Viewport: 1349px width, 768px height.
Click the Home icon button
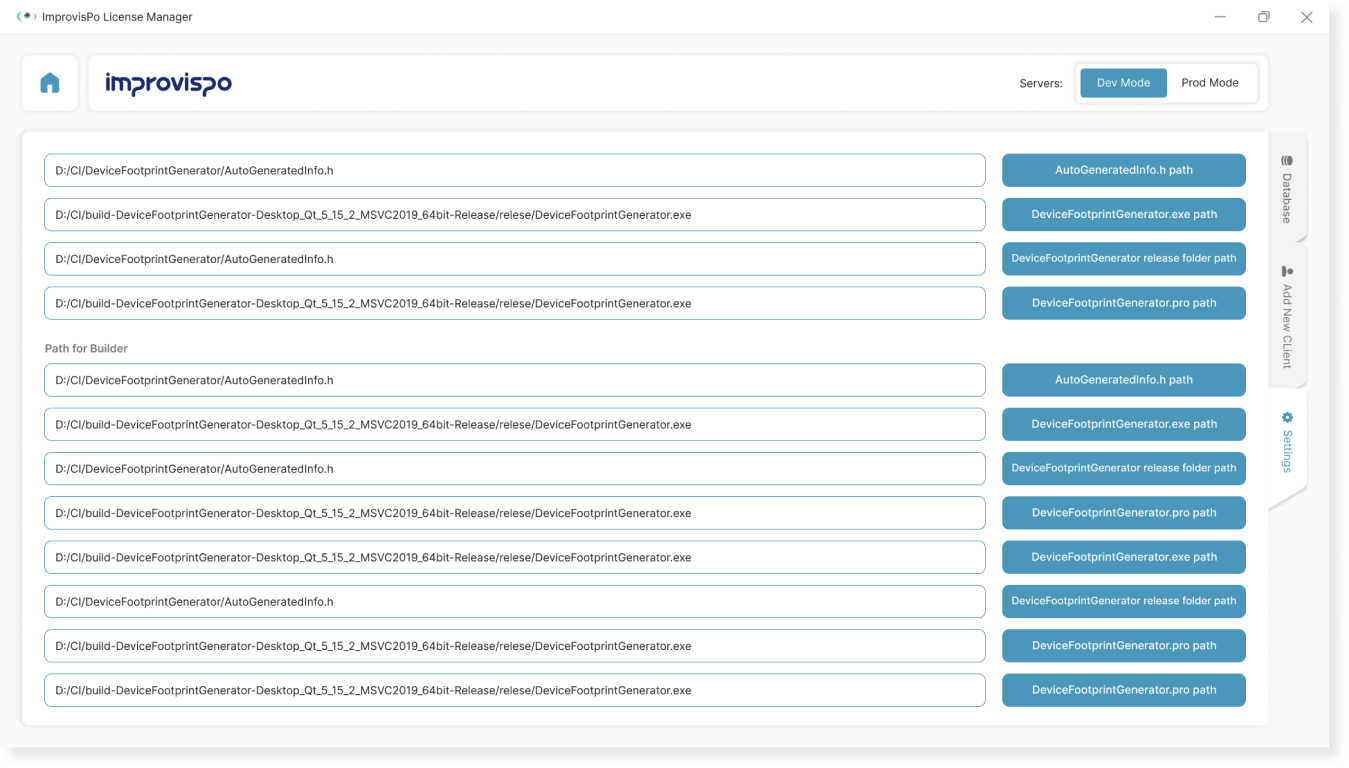click(50, 83)
